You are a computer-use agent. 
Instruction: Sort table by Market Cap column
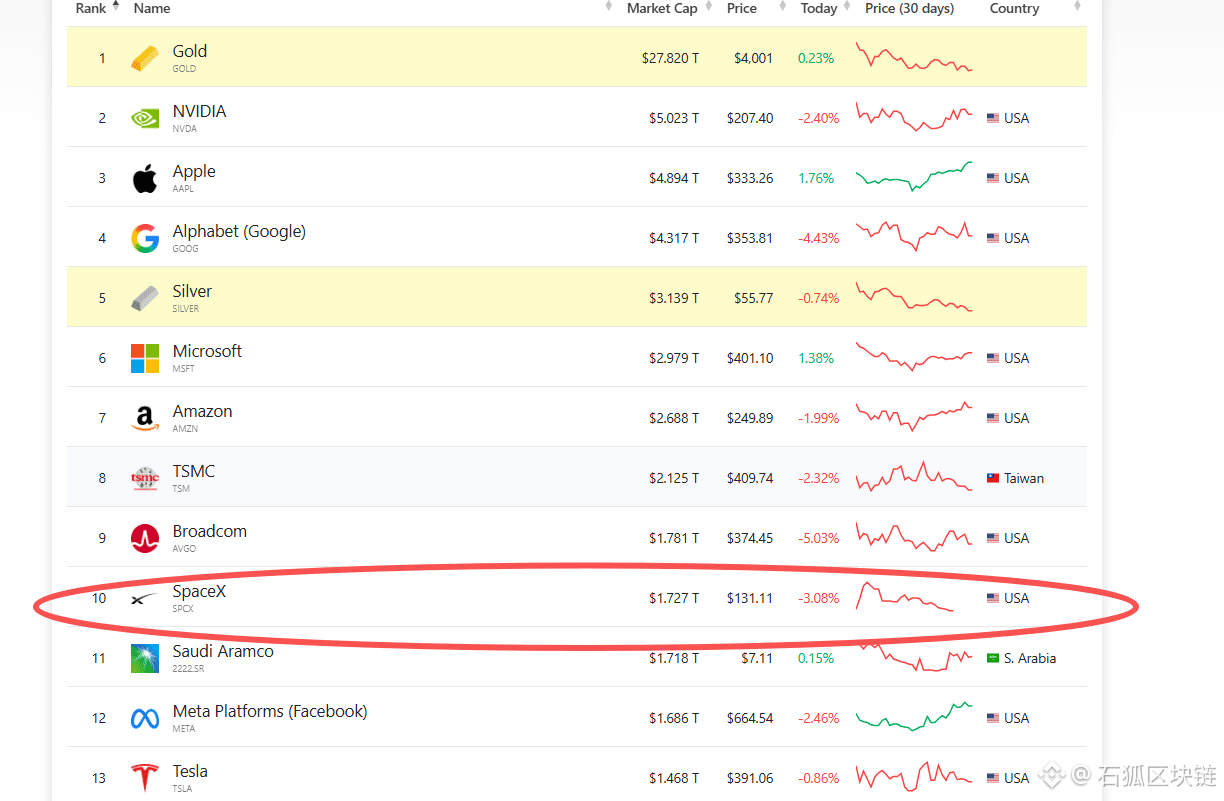[662, 8]
